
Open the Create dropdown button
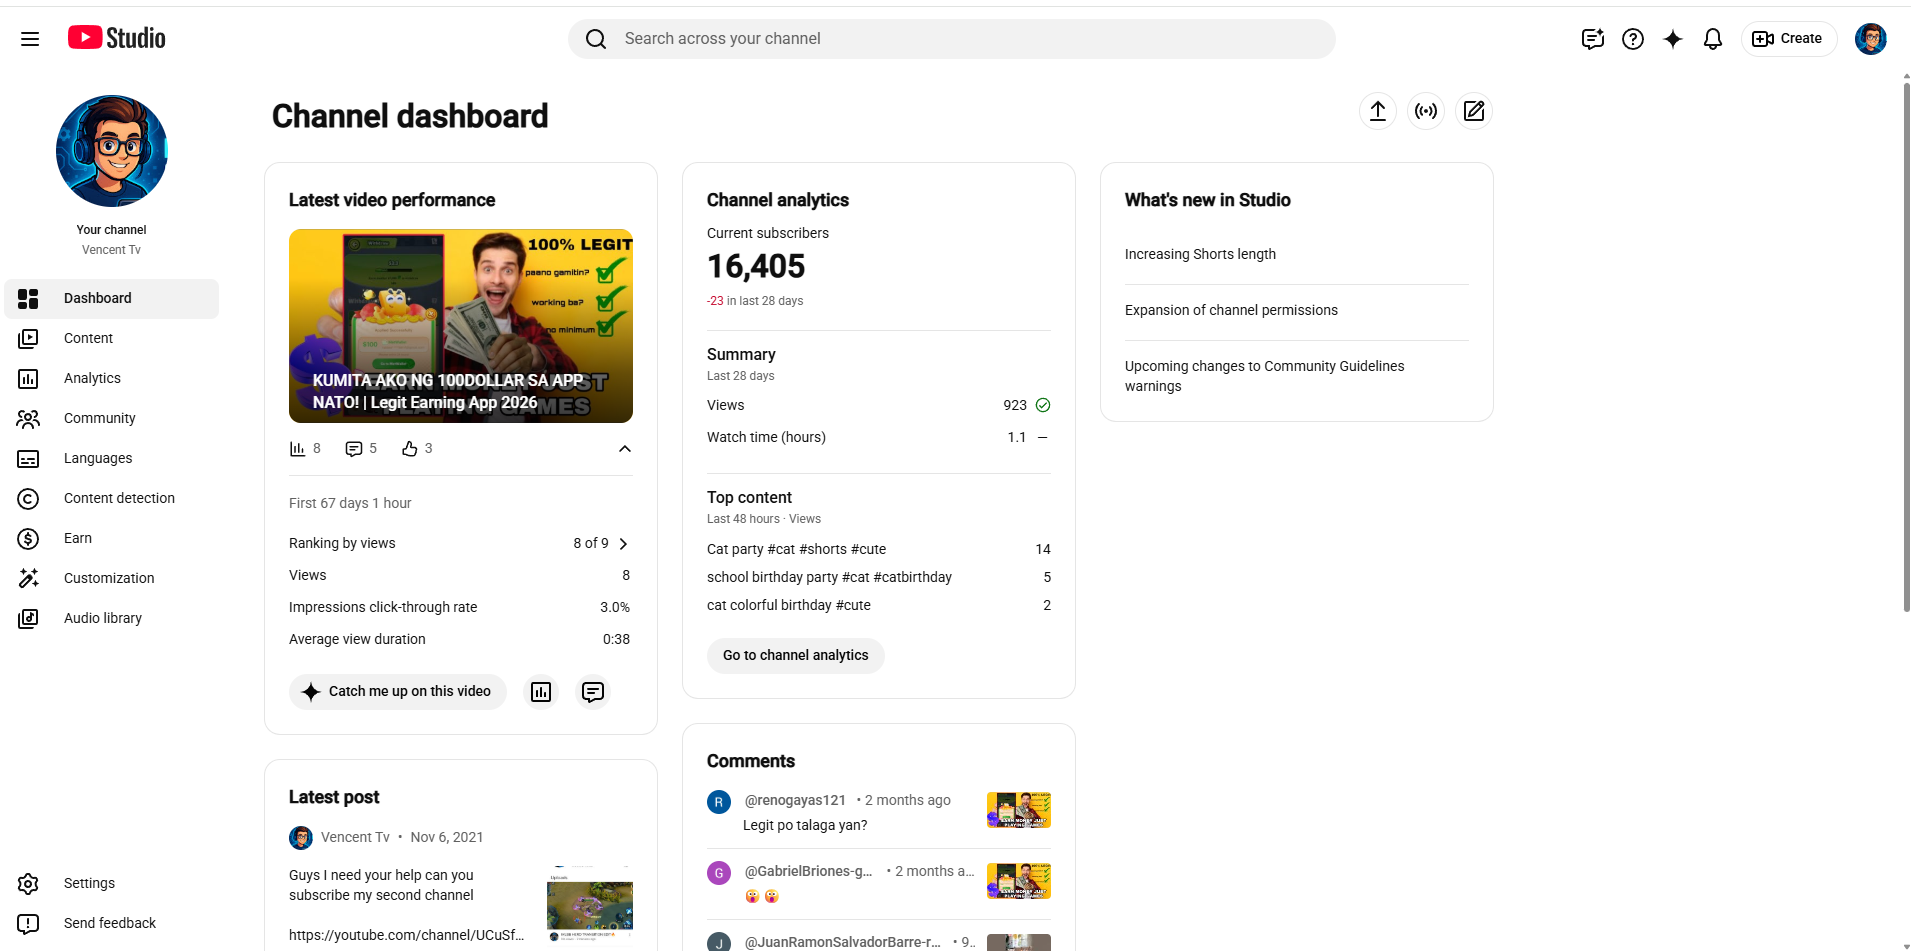pos(1789,39)
